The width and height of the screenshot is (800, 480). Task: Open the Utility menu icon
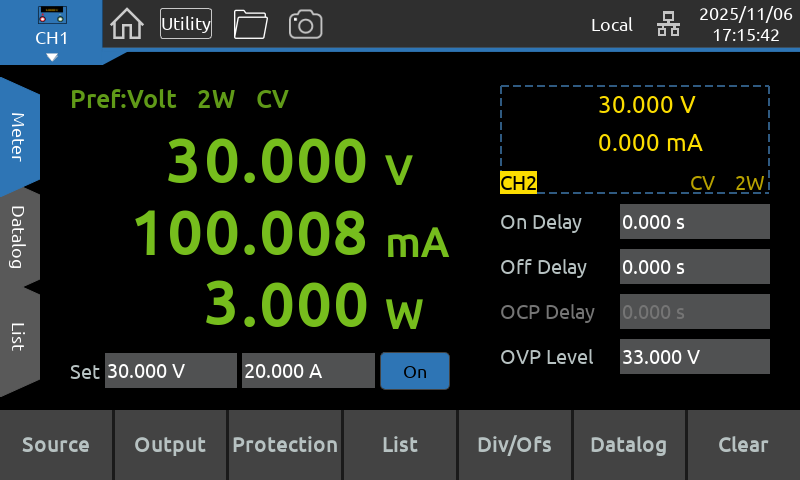pyautogui.click(x=186, y=24)
